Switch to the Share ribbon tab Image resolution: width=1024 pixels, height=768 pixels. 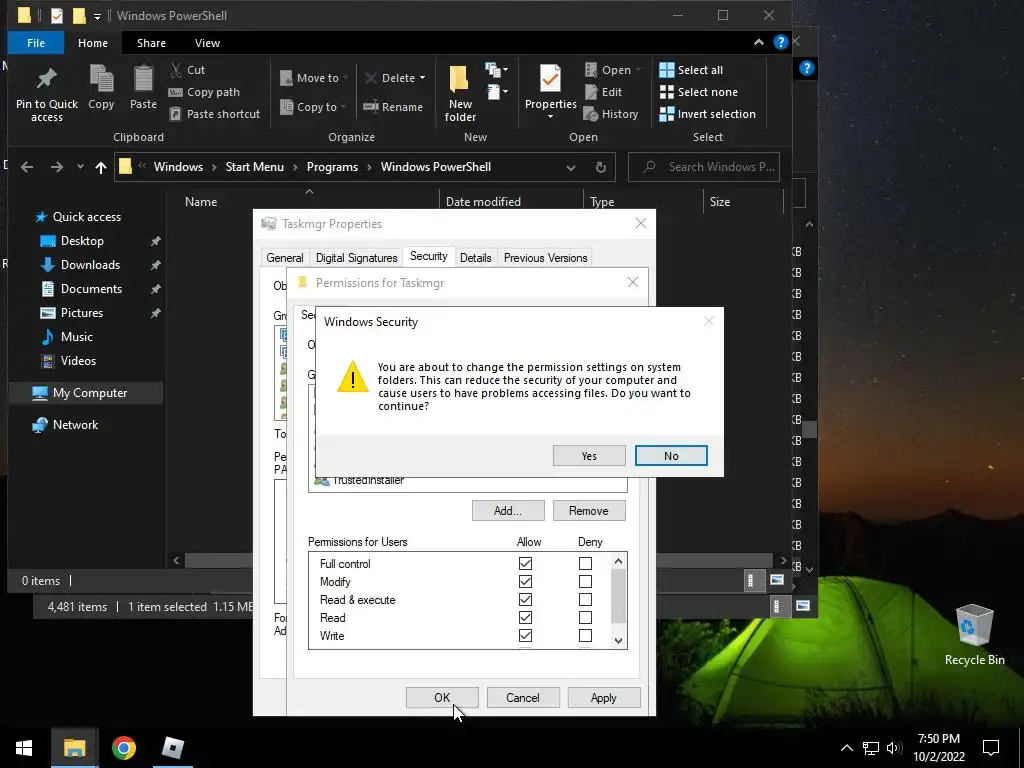[151, 43]
